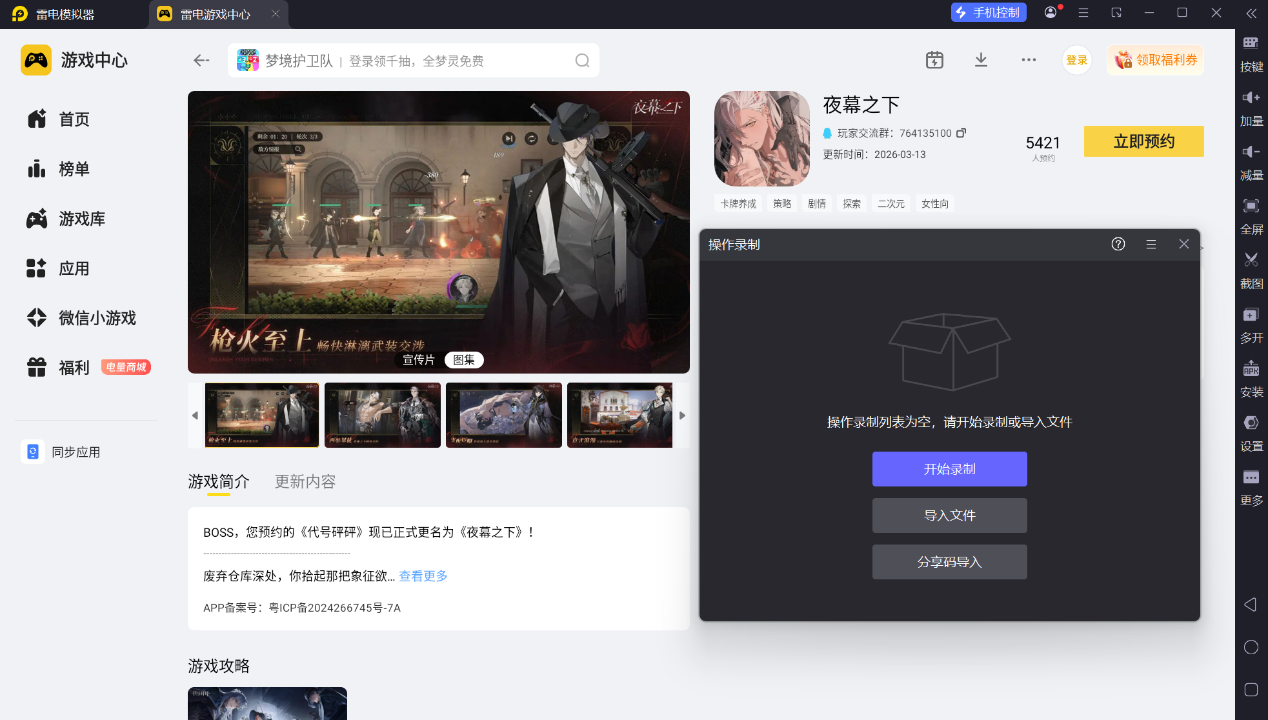Select the 二次元 tag
Viewport: 1268px width, 720px height.
tap(890, 203)
